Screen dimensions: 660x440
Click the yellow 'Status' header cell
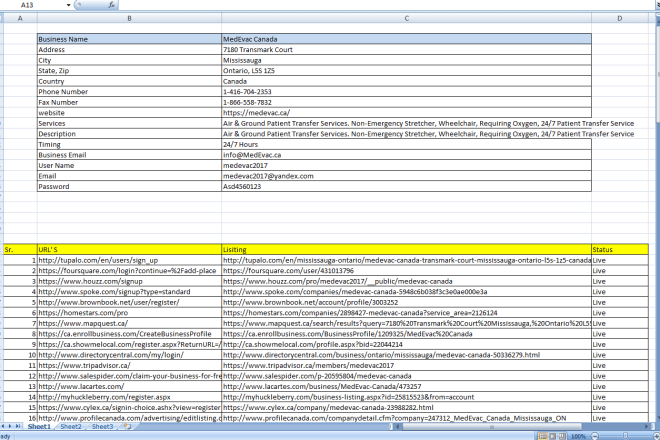tap(620, 250)
